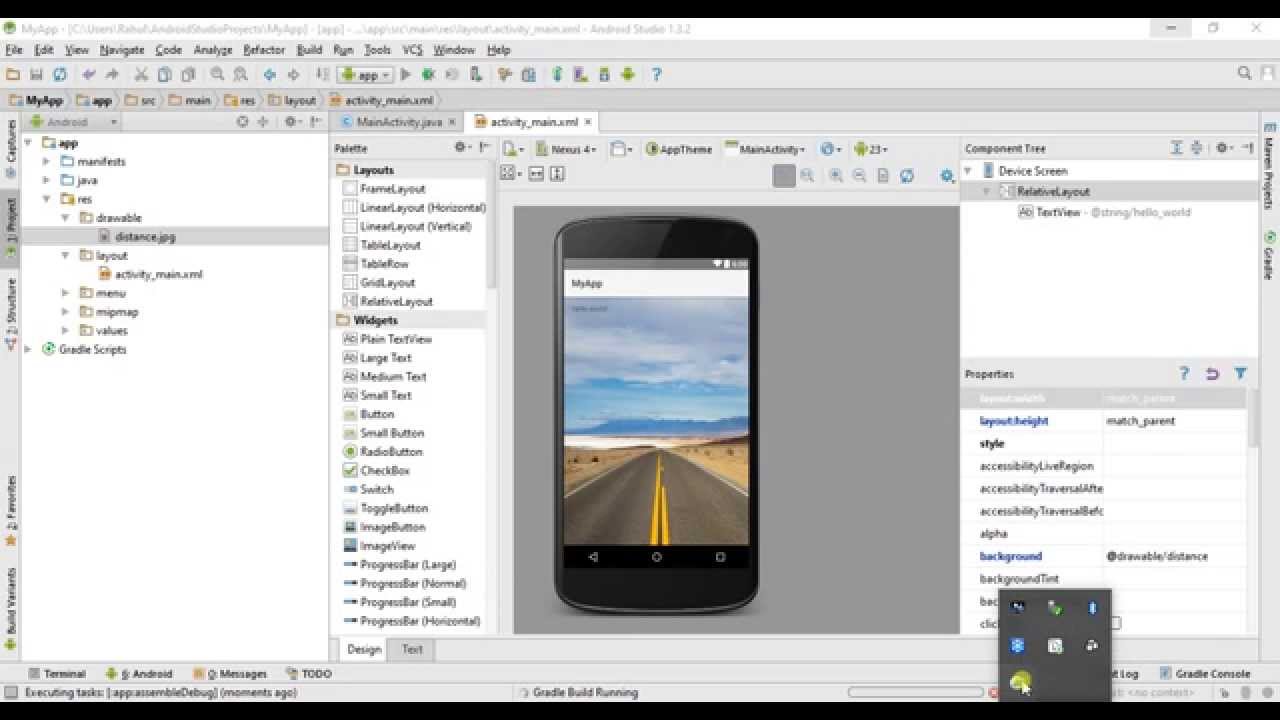Open the app run configuration dropdown
Screen dimensions: 1280x720
(x=365, y=74)
